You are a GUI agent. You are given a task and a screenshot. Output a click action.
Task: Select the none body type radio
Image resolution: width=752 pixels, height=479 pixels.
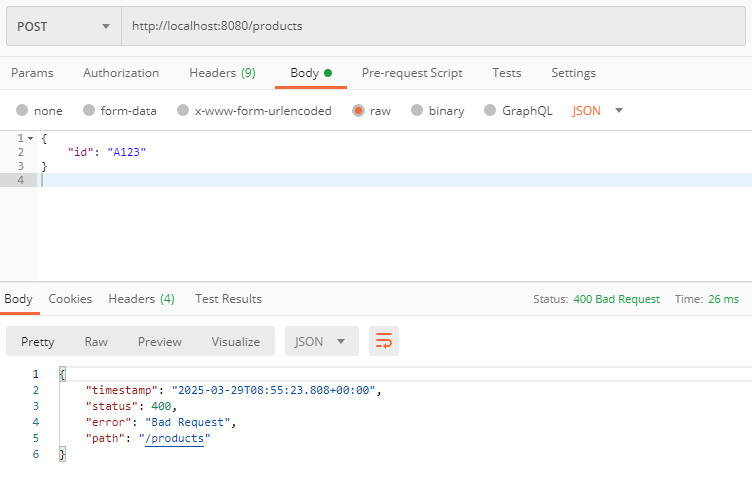pos(22,110)
